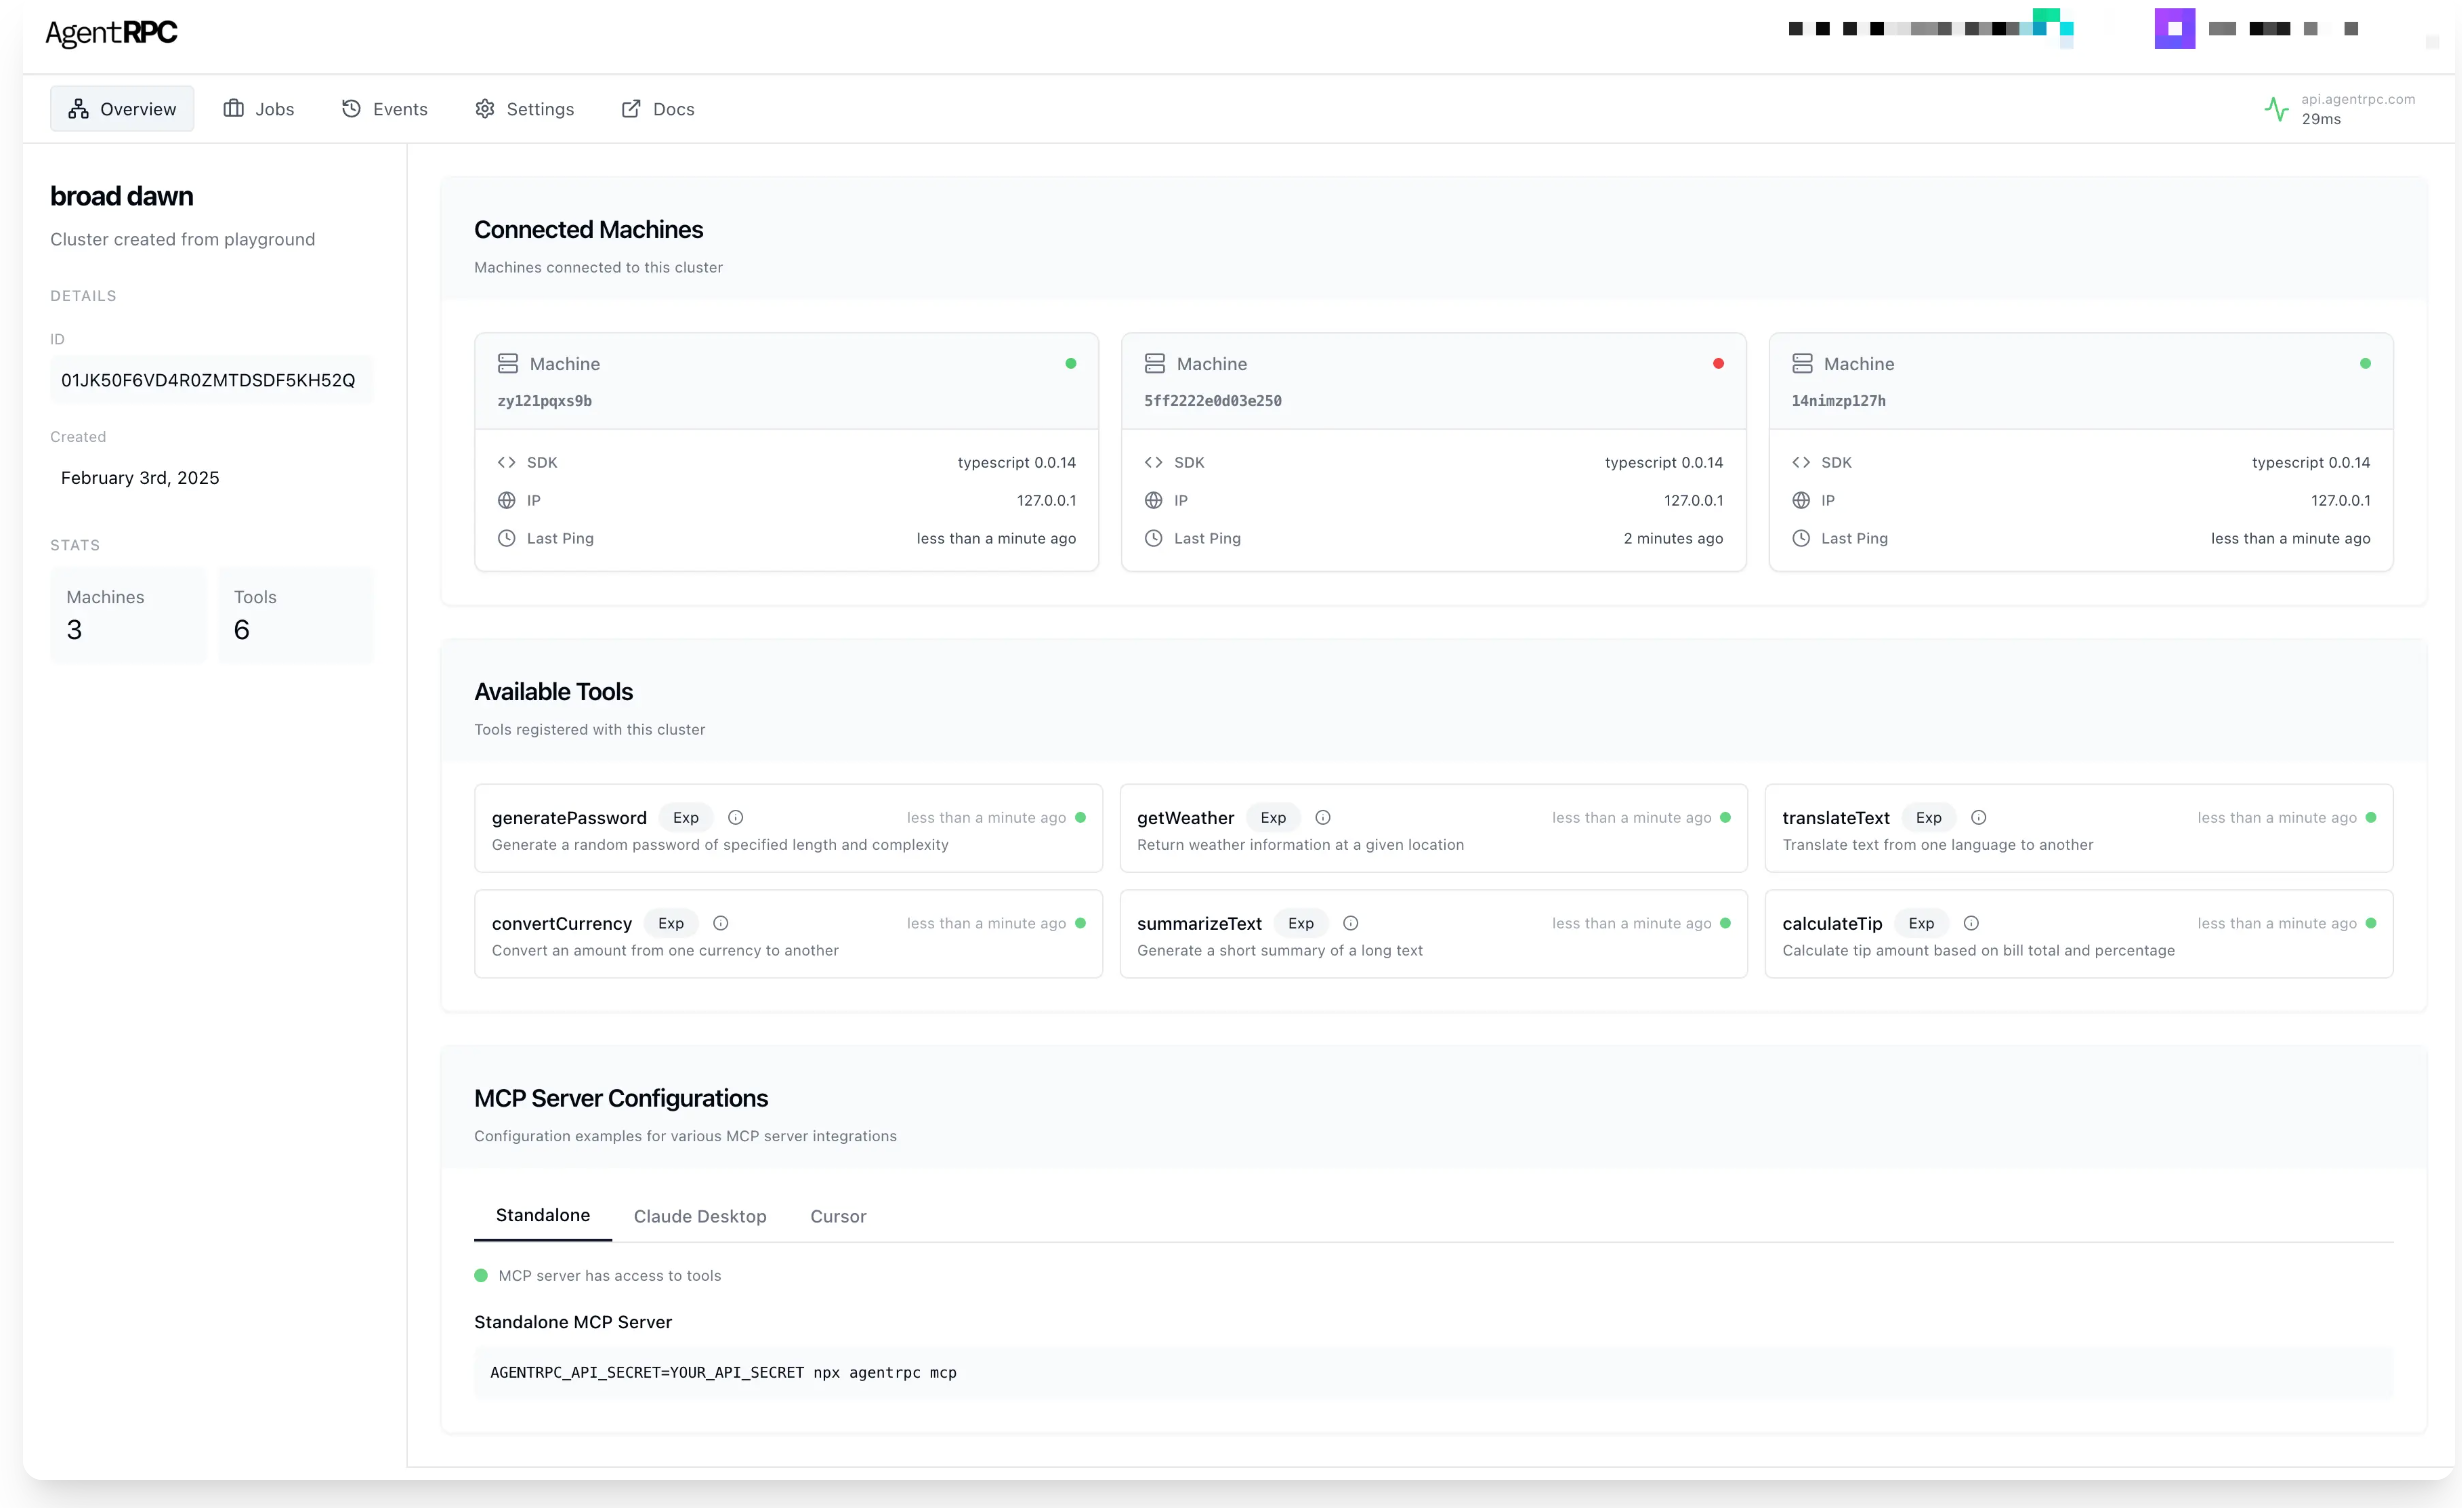Click the info icon beside convertCurrency
The image size is (2462, 1508).
720,923
